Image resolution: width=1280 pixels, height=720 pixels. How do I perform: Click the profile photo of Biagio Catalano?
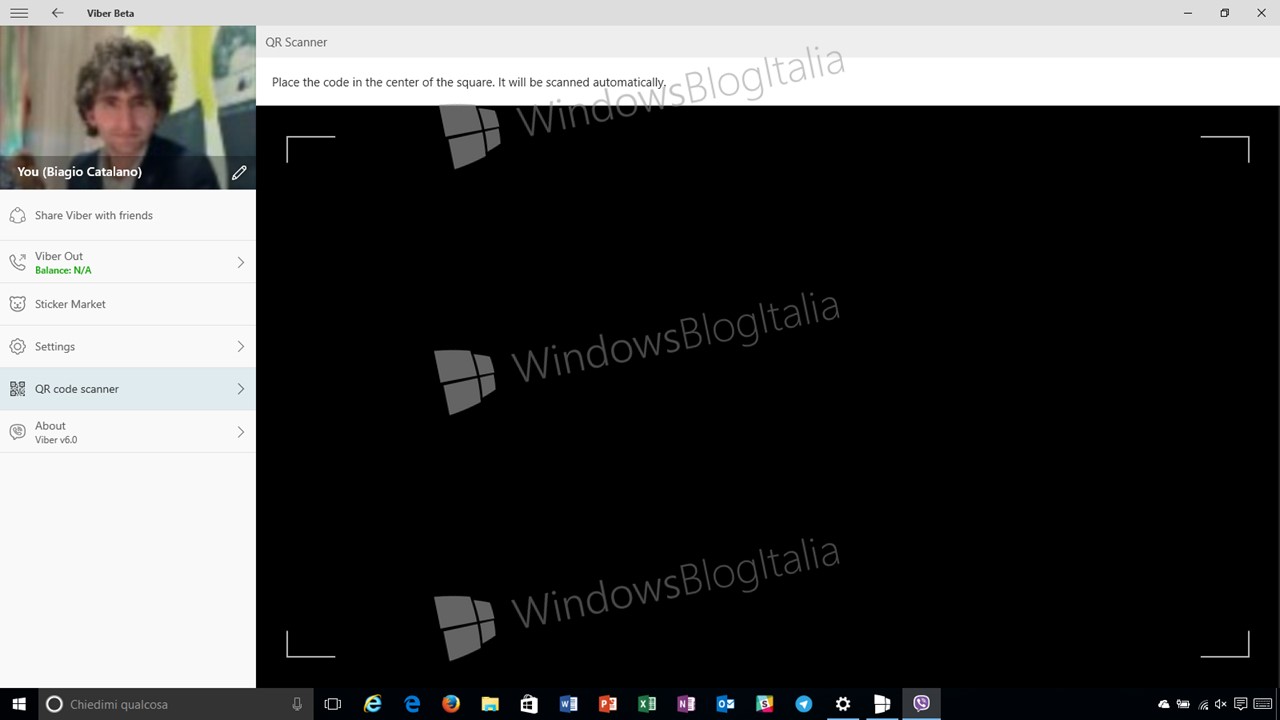click(x=128, y=107)
